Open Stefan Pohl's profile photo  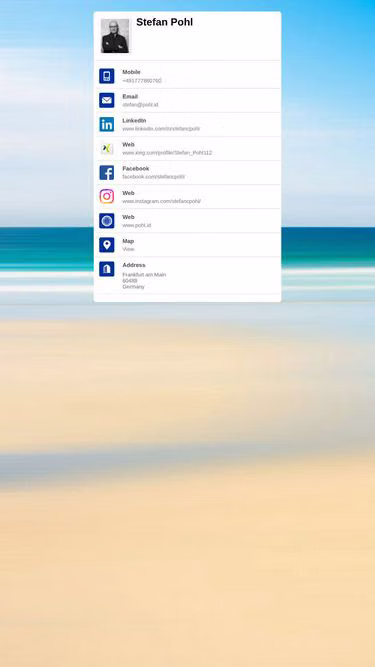[x=115, y=36]
